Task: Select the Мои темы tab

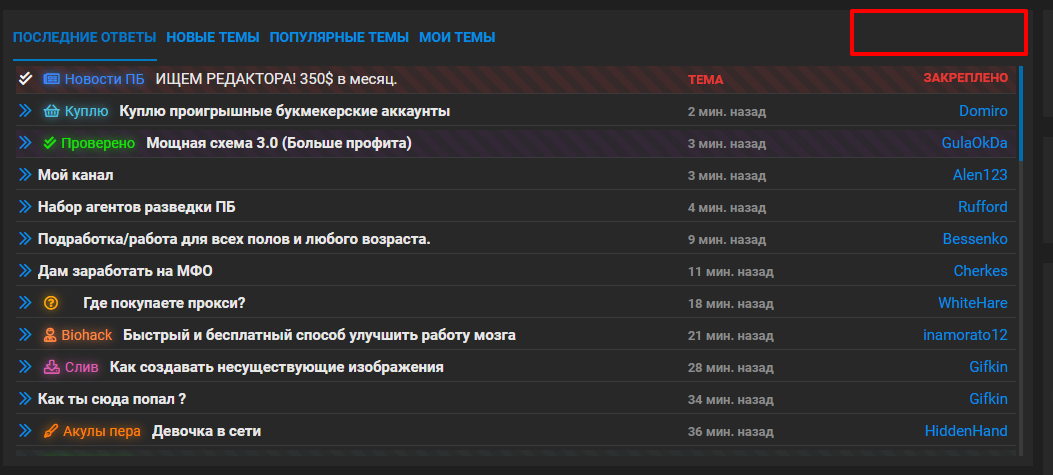Action: (457, 38)
